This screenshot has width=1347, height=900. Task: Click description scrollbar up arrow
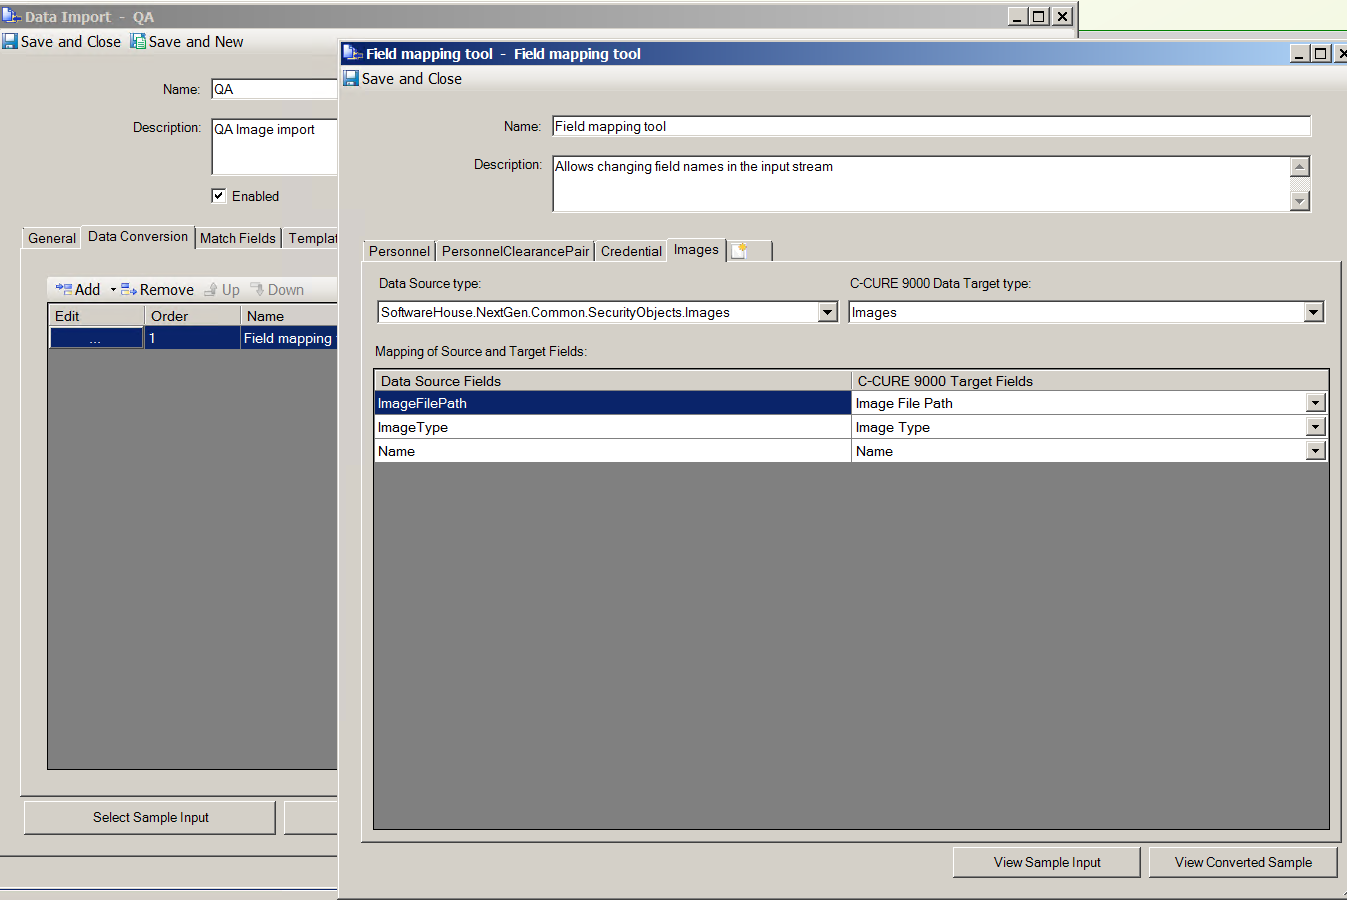(1300, 167)
